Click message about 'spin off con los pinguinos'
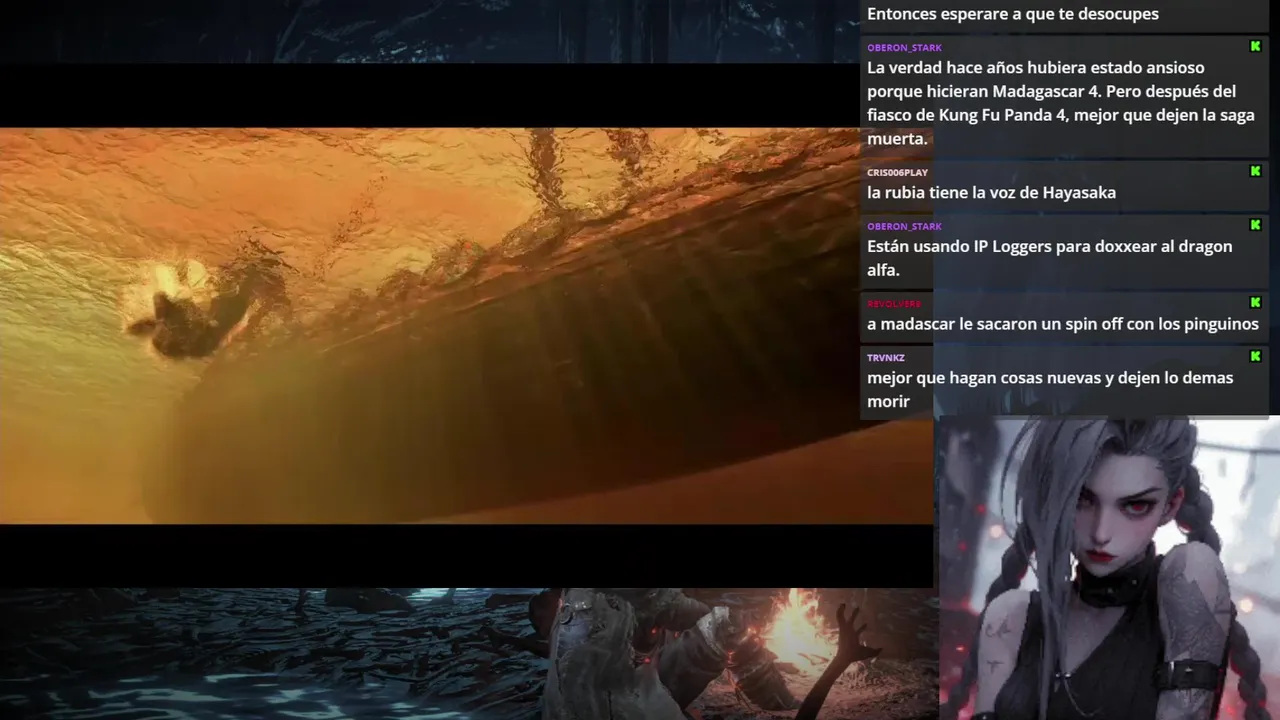The height and width of the screenshot is (720, 1280). click(1063, 324)
